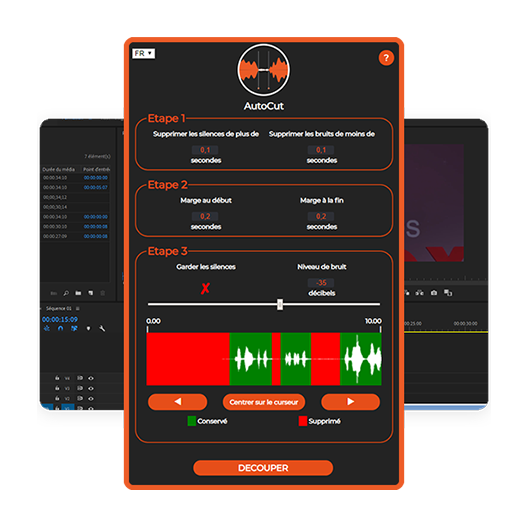Screen dimensions: 528x528
Task: Click the trim icon left of the camera
Action: [420, 293]
